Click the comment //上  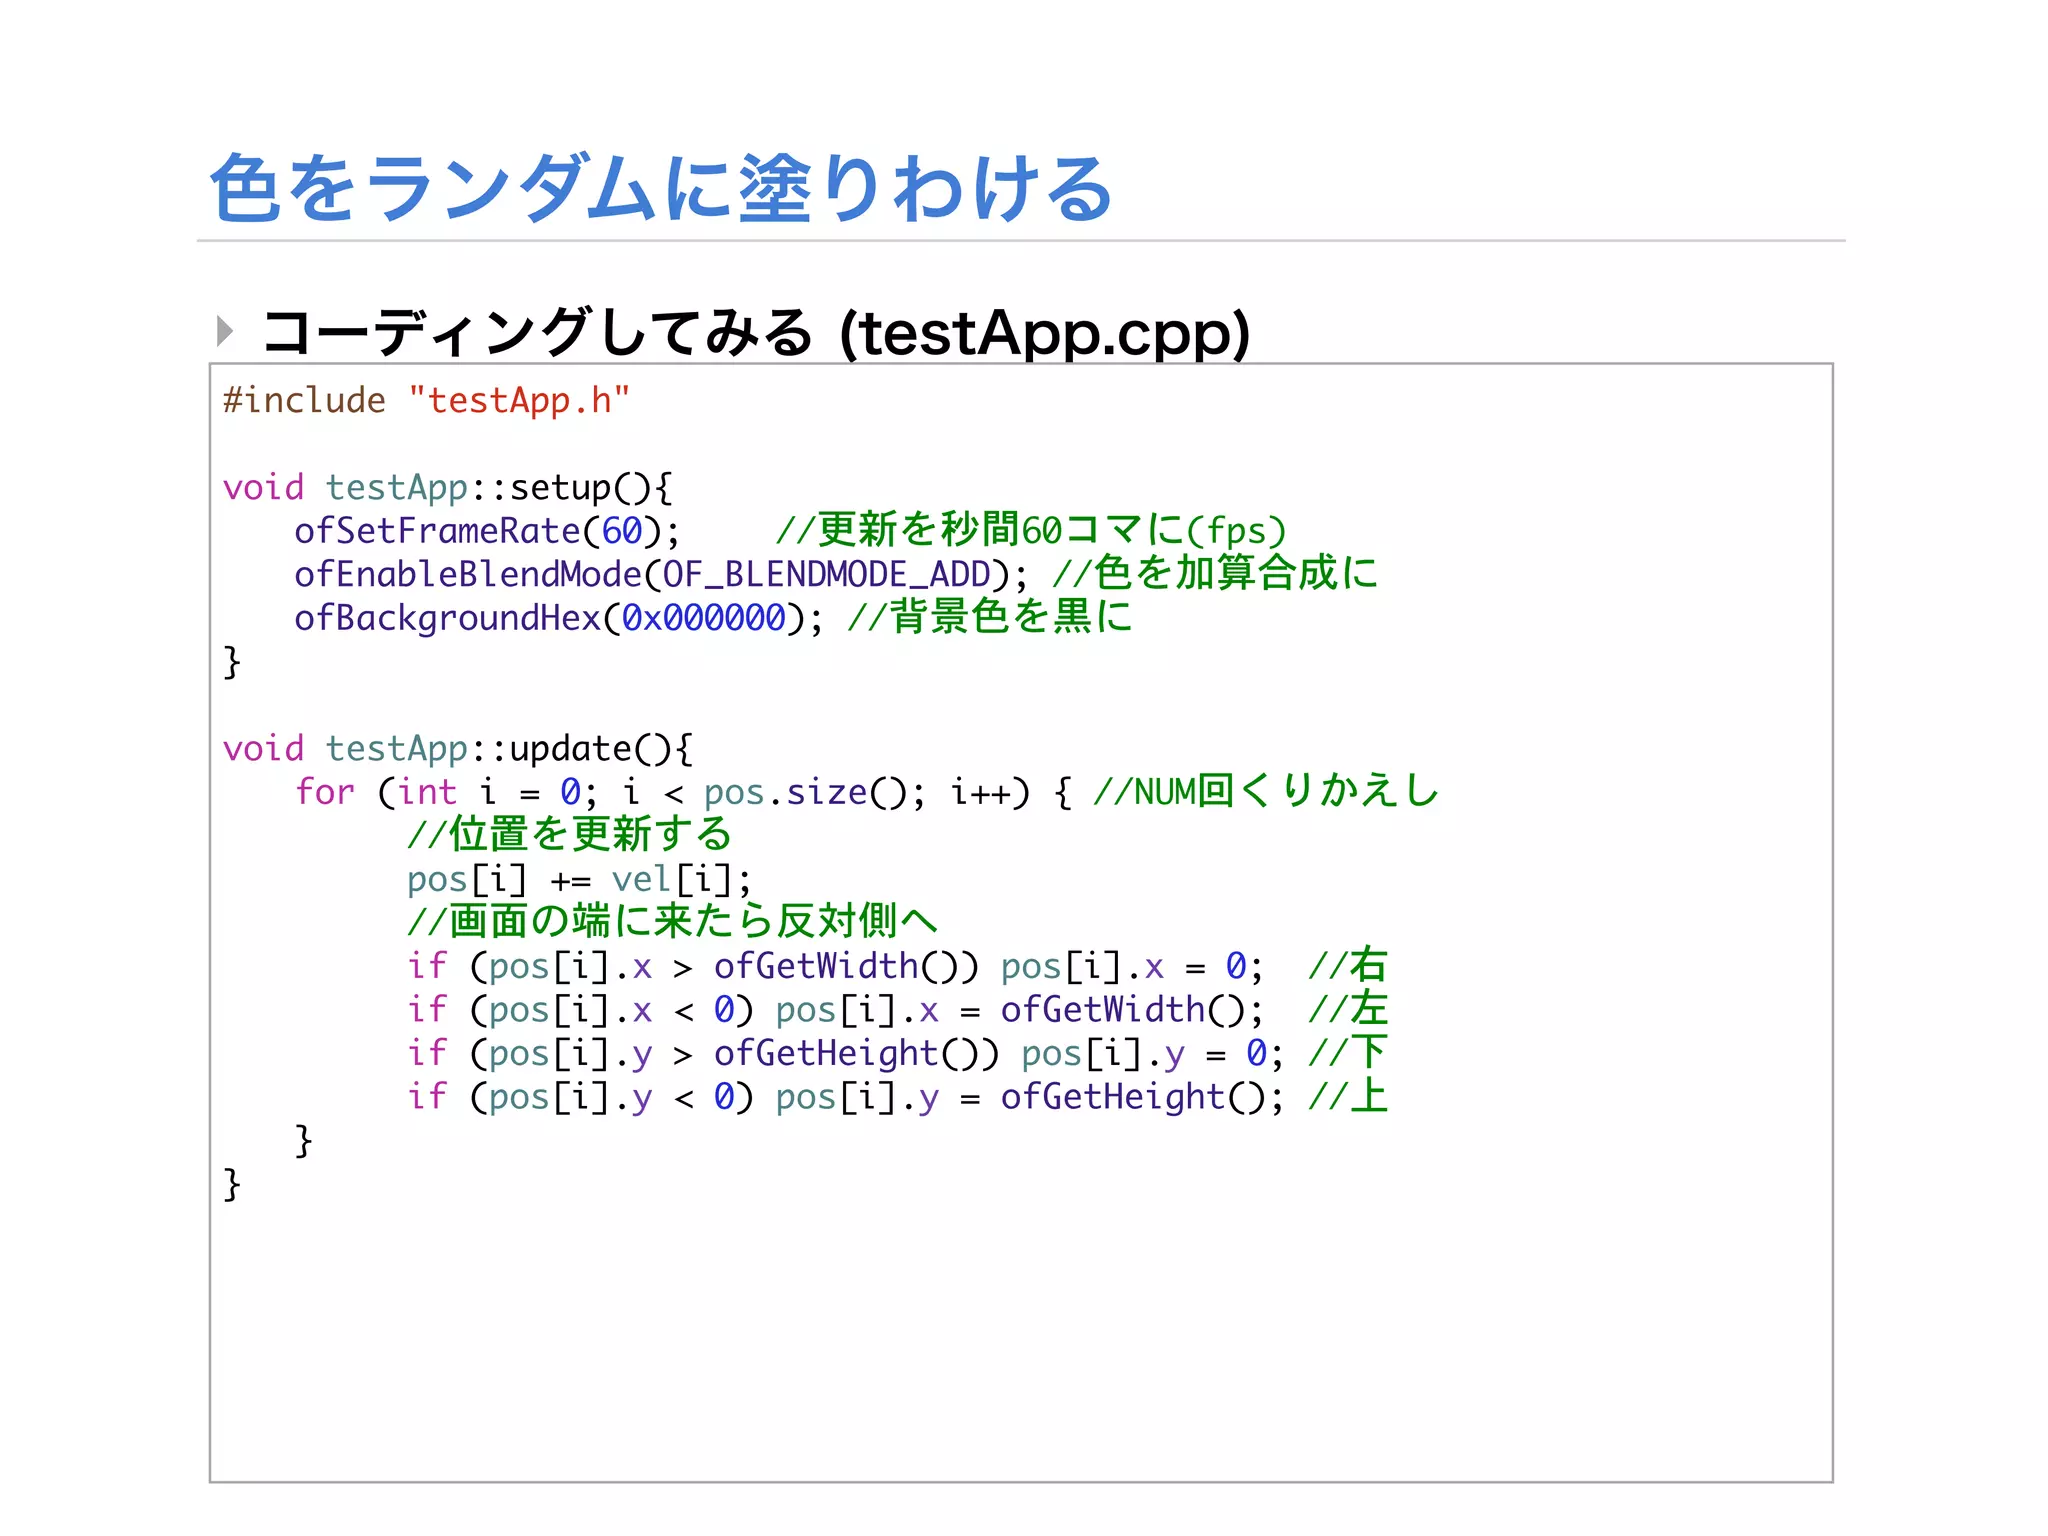point(1348,1096)
